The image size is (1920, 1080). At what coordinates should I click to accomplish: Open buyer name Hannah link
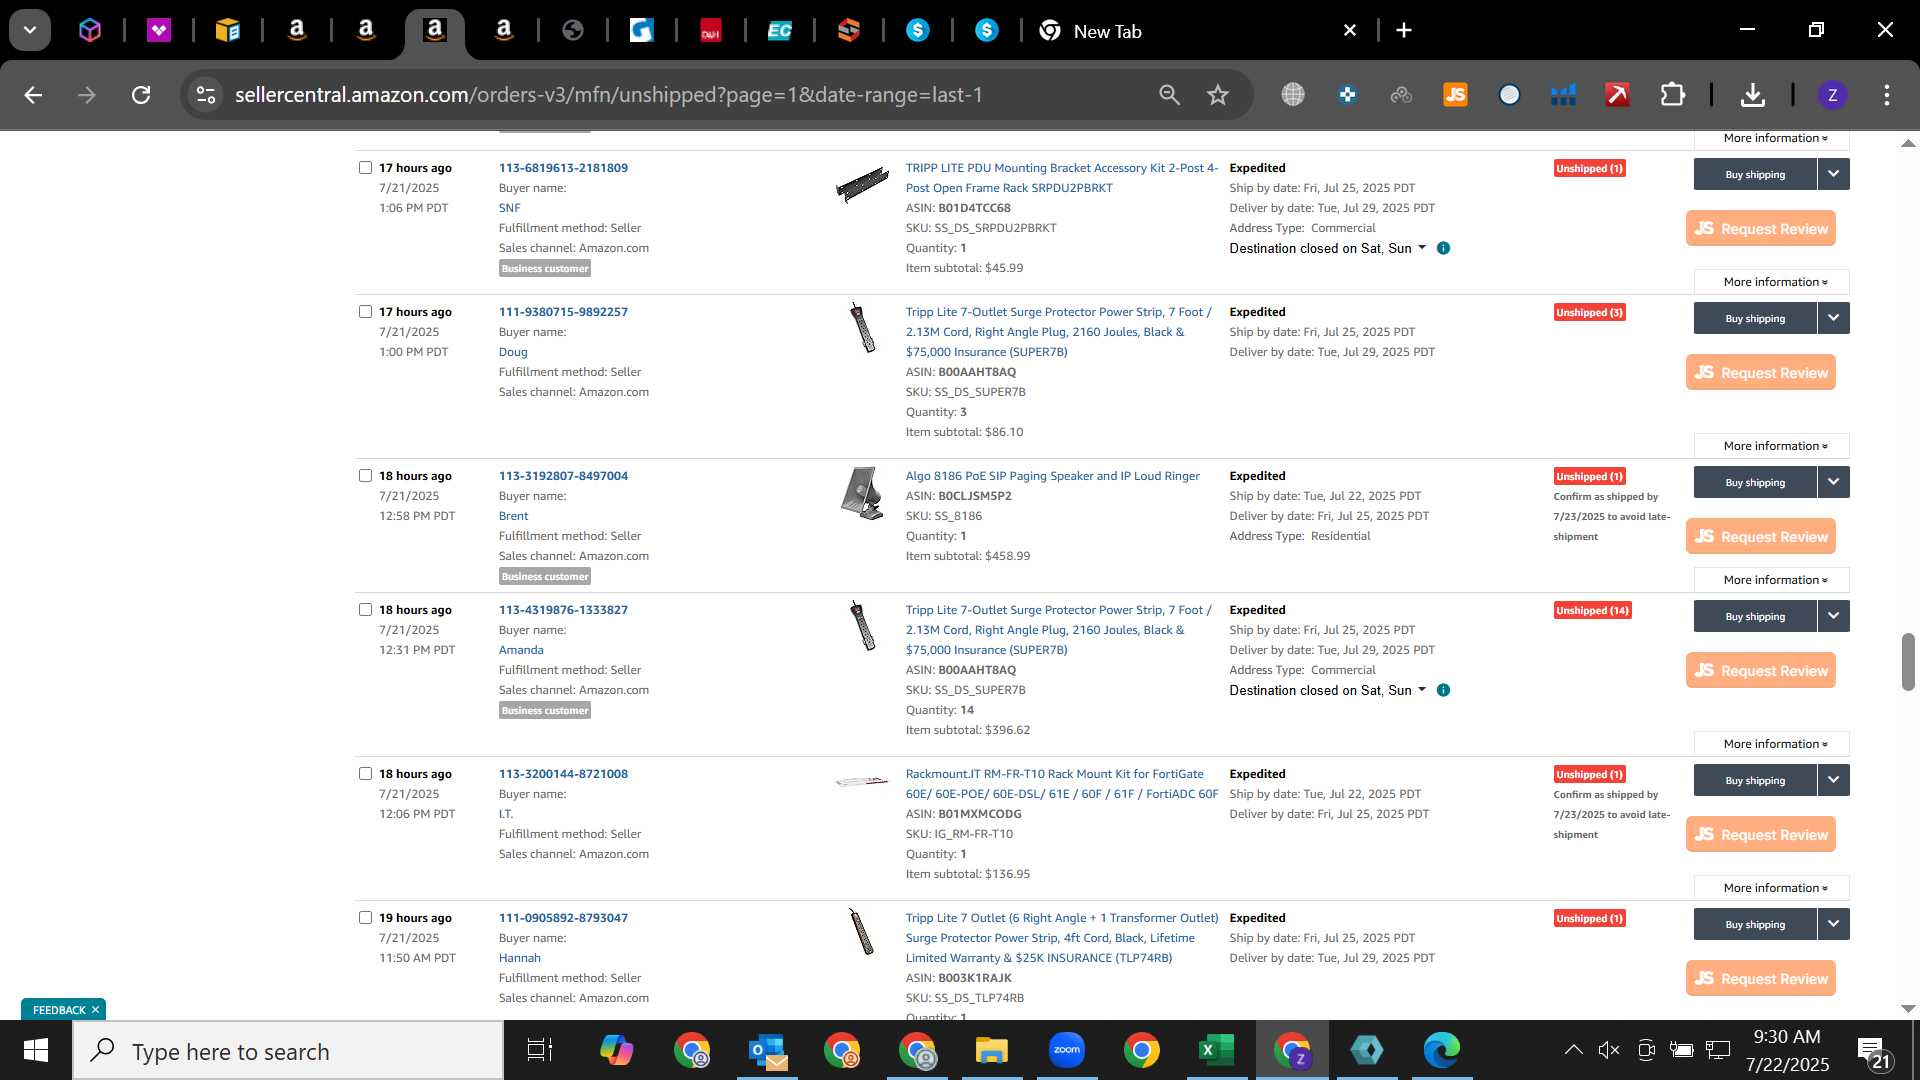pyautogui.click(x=519, y=958)
